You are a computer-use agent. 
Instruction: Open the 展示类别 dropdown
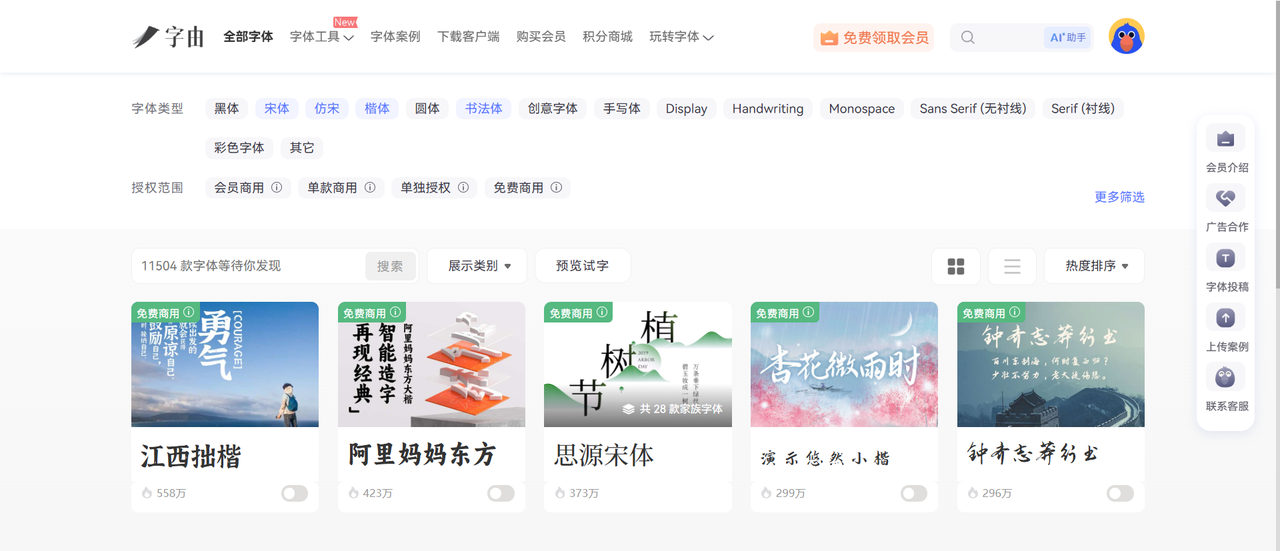coord(479,266)
